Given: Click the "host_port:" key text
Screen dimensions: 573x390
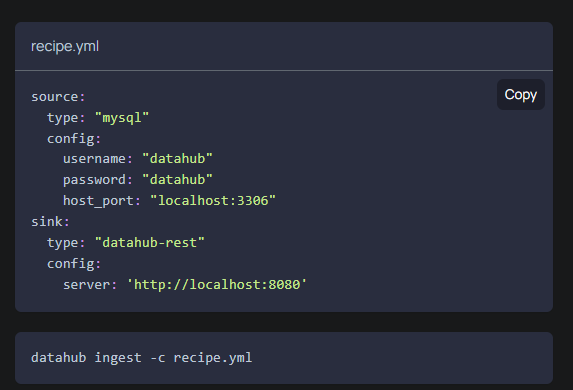Looking at the screenshot, I should pyautogui.click(x=102, y=201).
